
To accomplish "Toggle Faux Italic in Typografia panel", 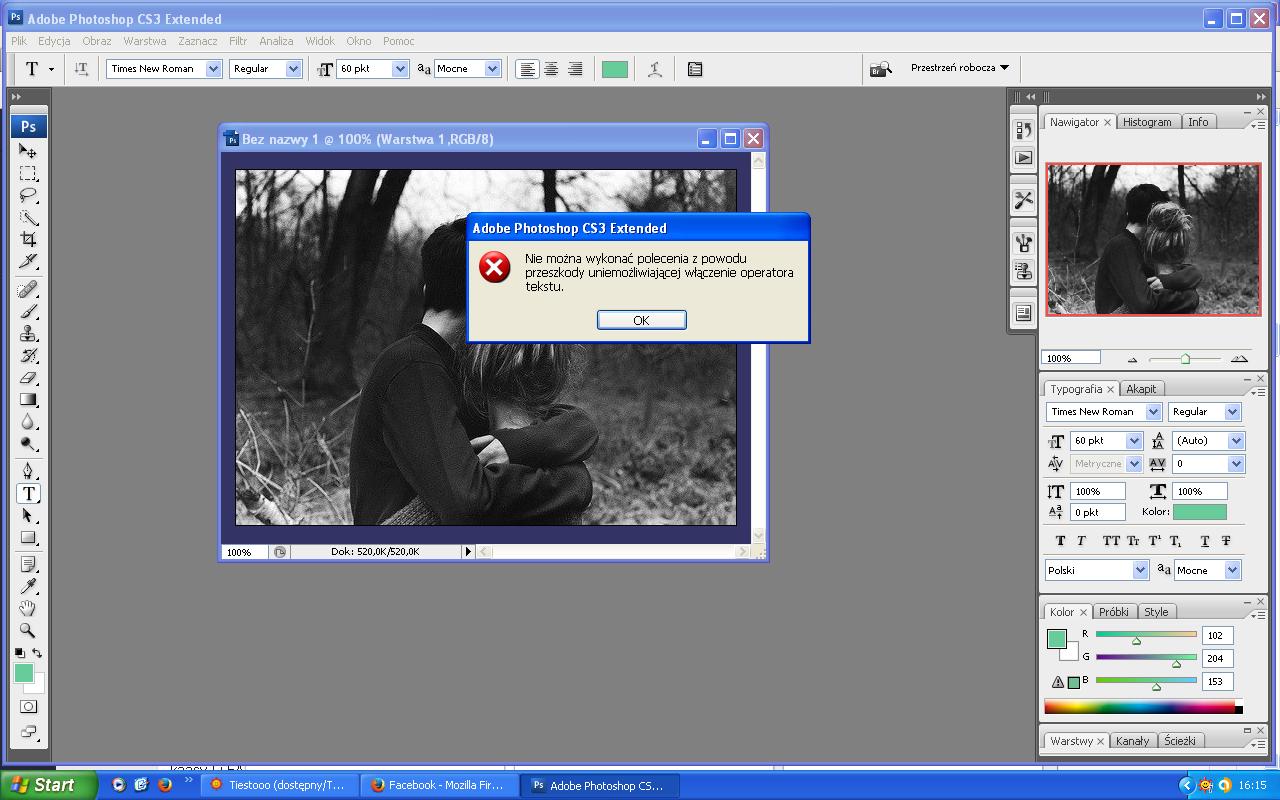I will tap(1081, 541).
